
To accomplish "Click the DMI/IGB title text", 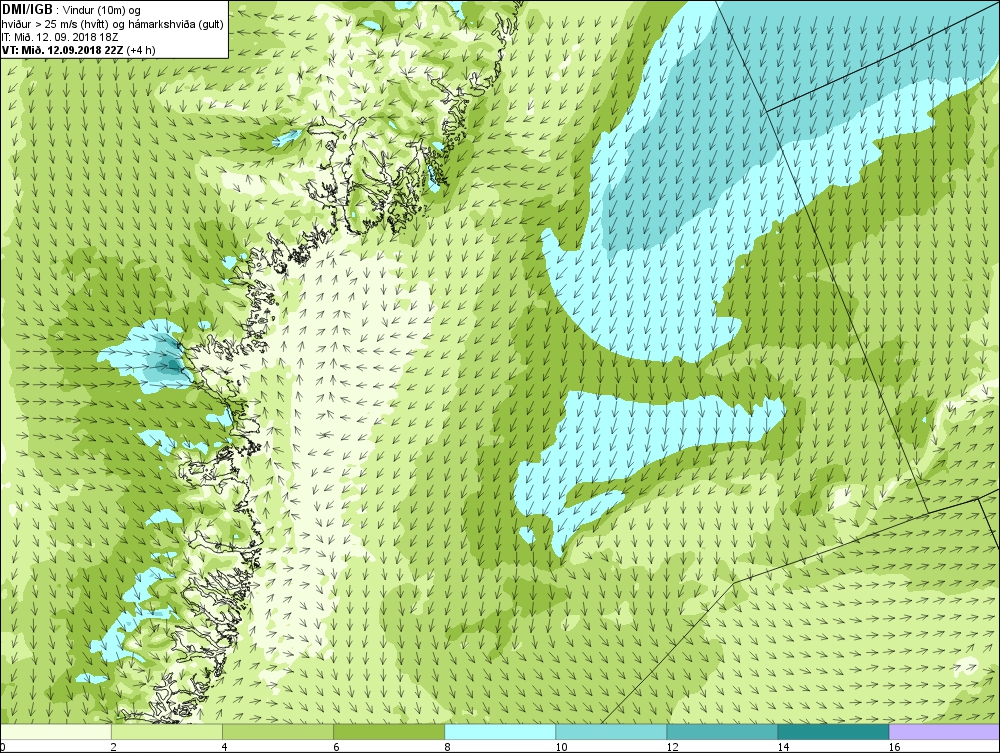I will 27,10.
